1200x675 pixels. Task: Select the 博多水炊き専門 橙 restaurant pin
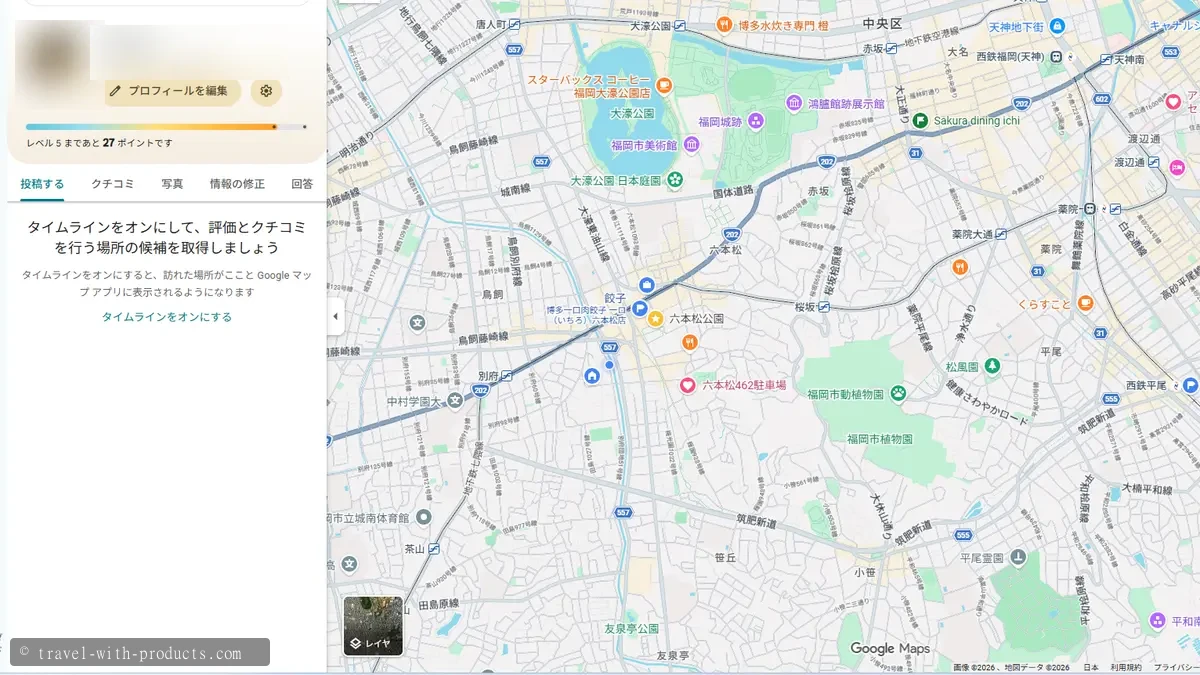(724, 24)
